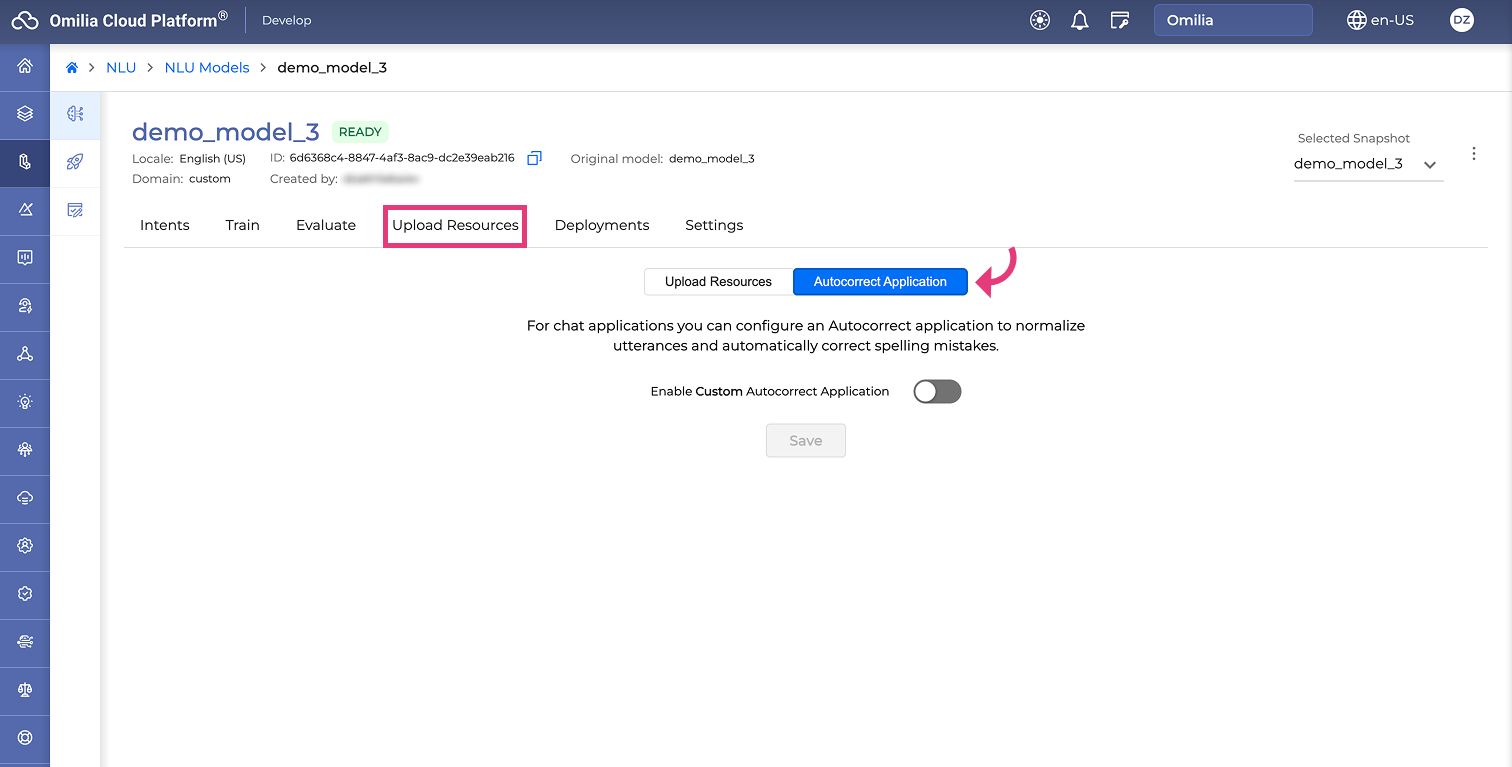Viewport: 1512px width, 767px height.
Task: Click the home icon in left sidebar
Action: point(25,67)
